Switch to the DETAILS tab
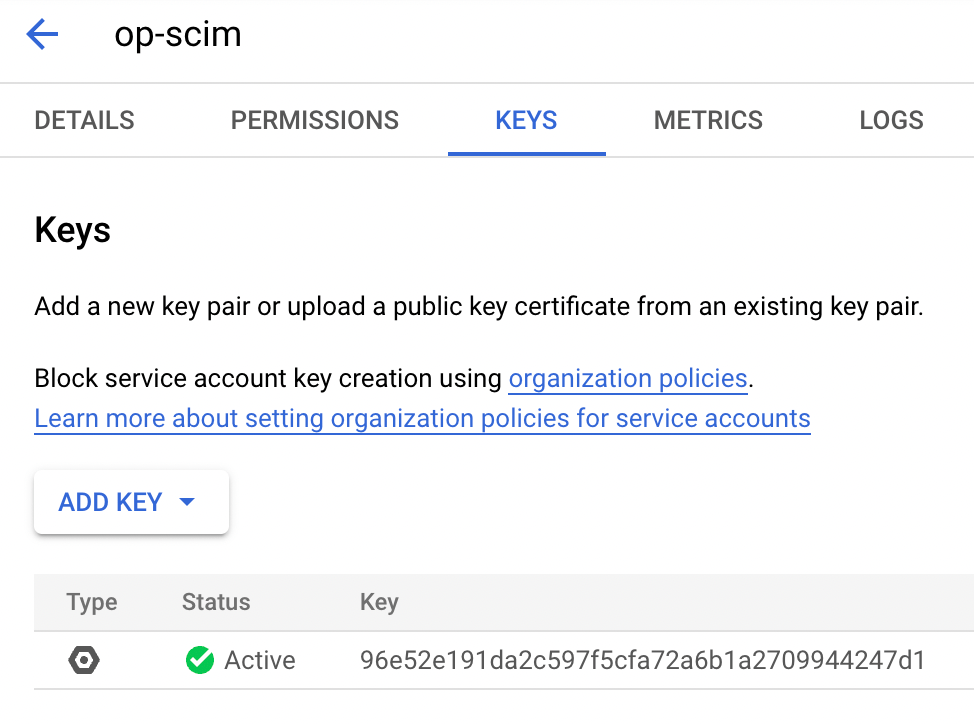 click(x=84, y=120)
